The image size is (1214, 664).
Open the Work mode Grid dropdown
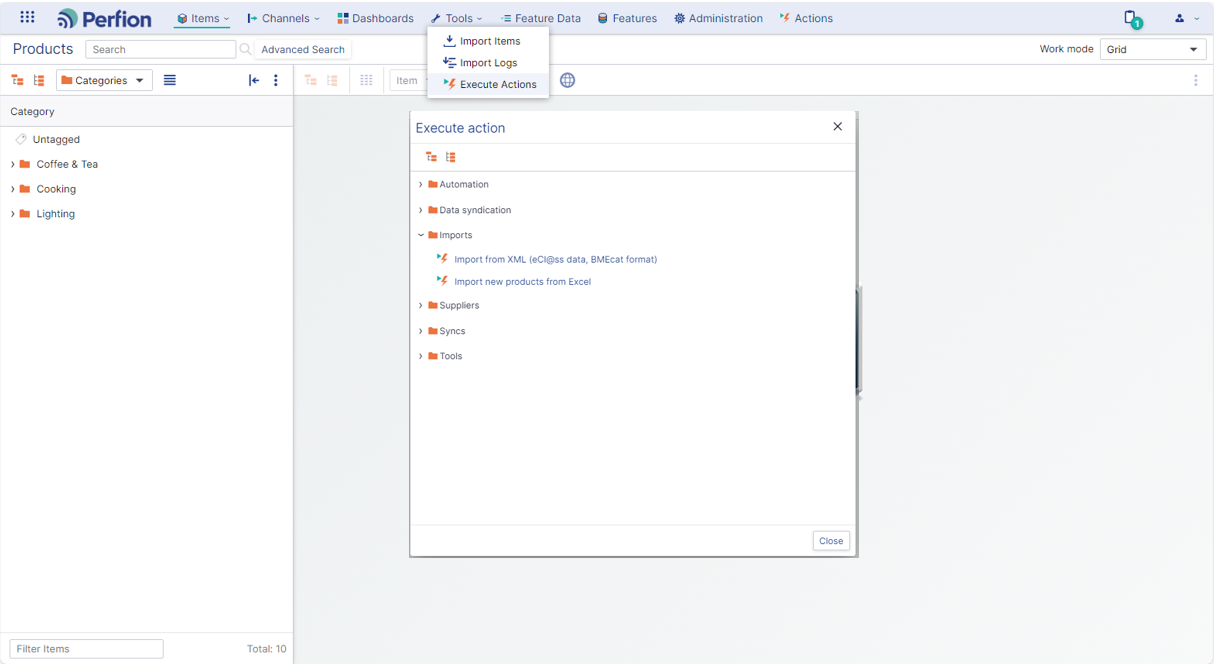point(1153,49)
